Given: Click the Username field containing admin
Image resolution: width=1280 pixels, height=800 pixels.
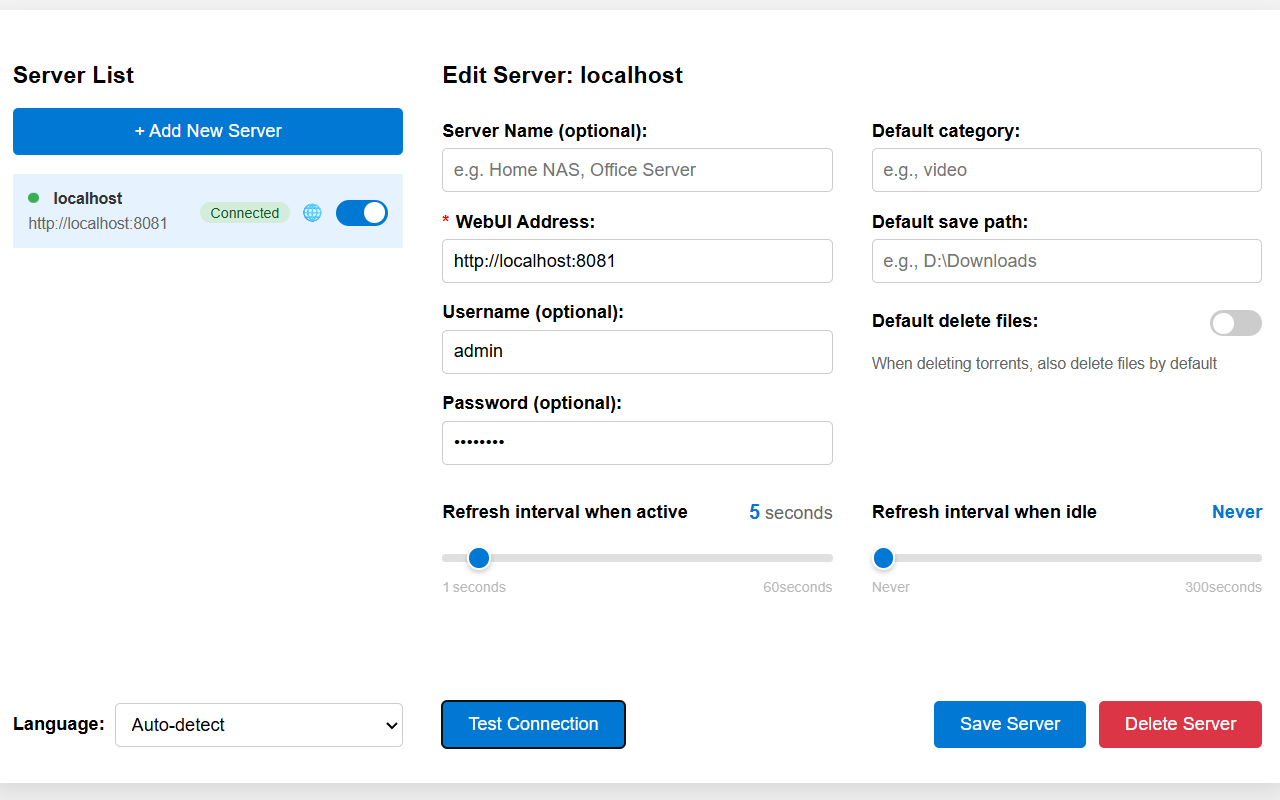Looking at the screenshot, I should pos(637,352).
